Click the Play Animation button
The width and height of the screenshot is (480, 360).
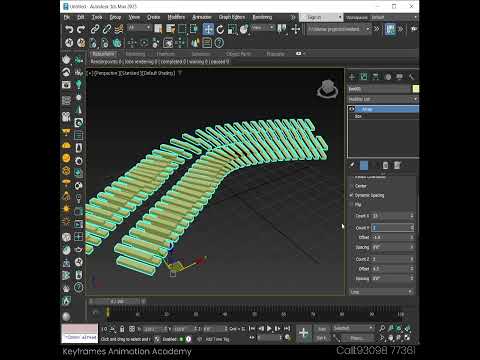point(269,329)
